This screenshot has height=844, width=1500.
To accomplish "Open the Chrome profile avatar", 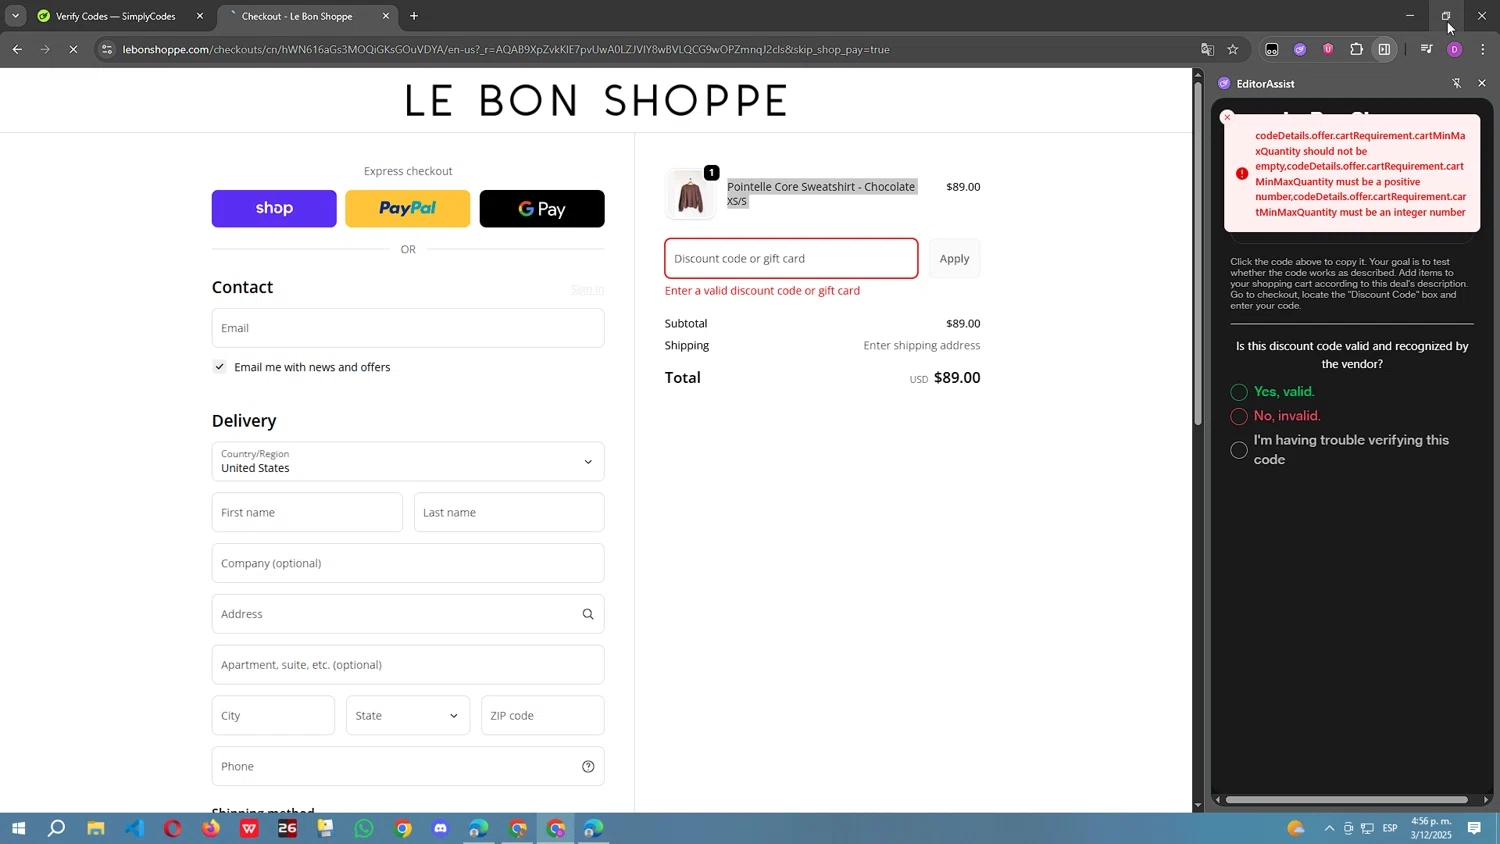I will (x=1454, y=49).
